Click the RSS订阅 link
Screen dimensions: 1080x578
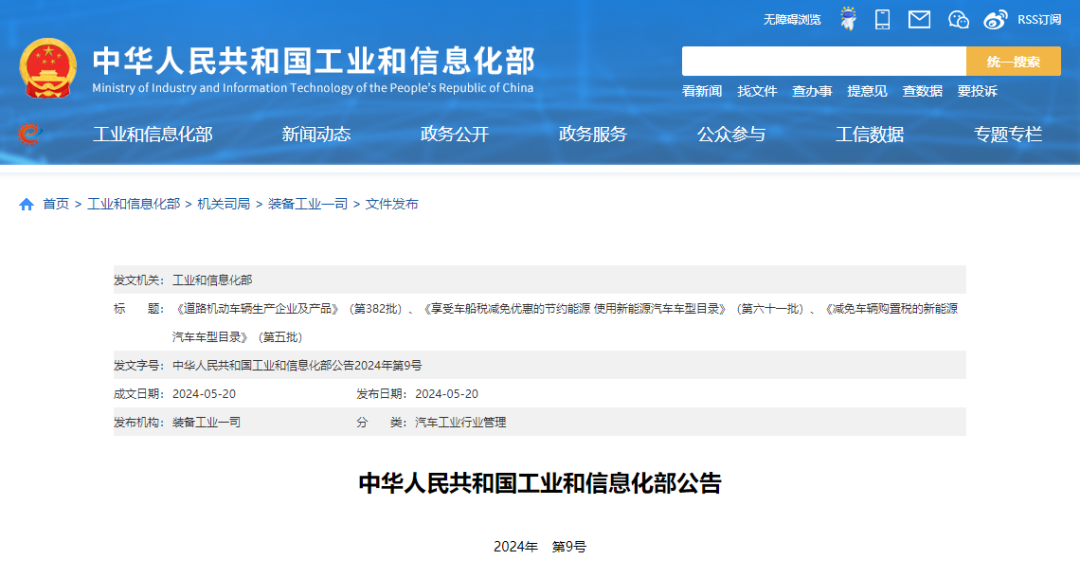tap(1039, 19)
